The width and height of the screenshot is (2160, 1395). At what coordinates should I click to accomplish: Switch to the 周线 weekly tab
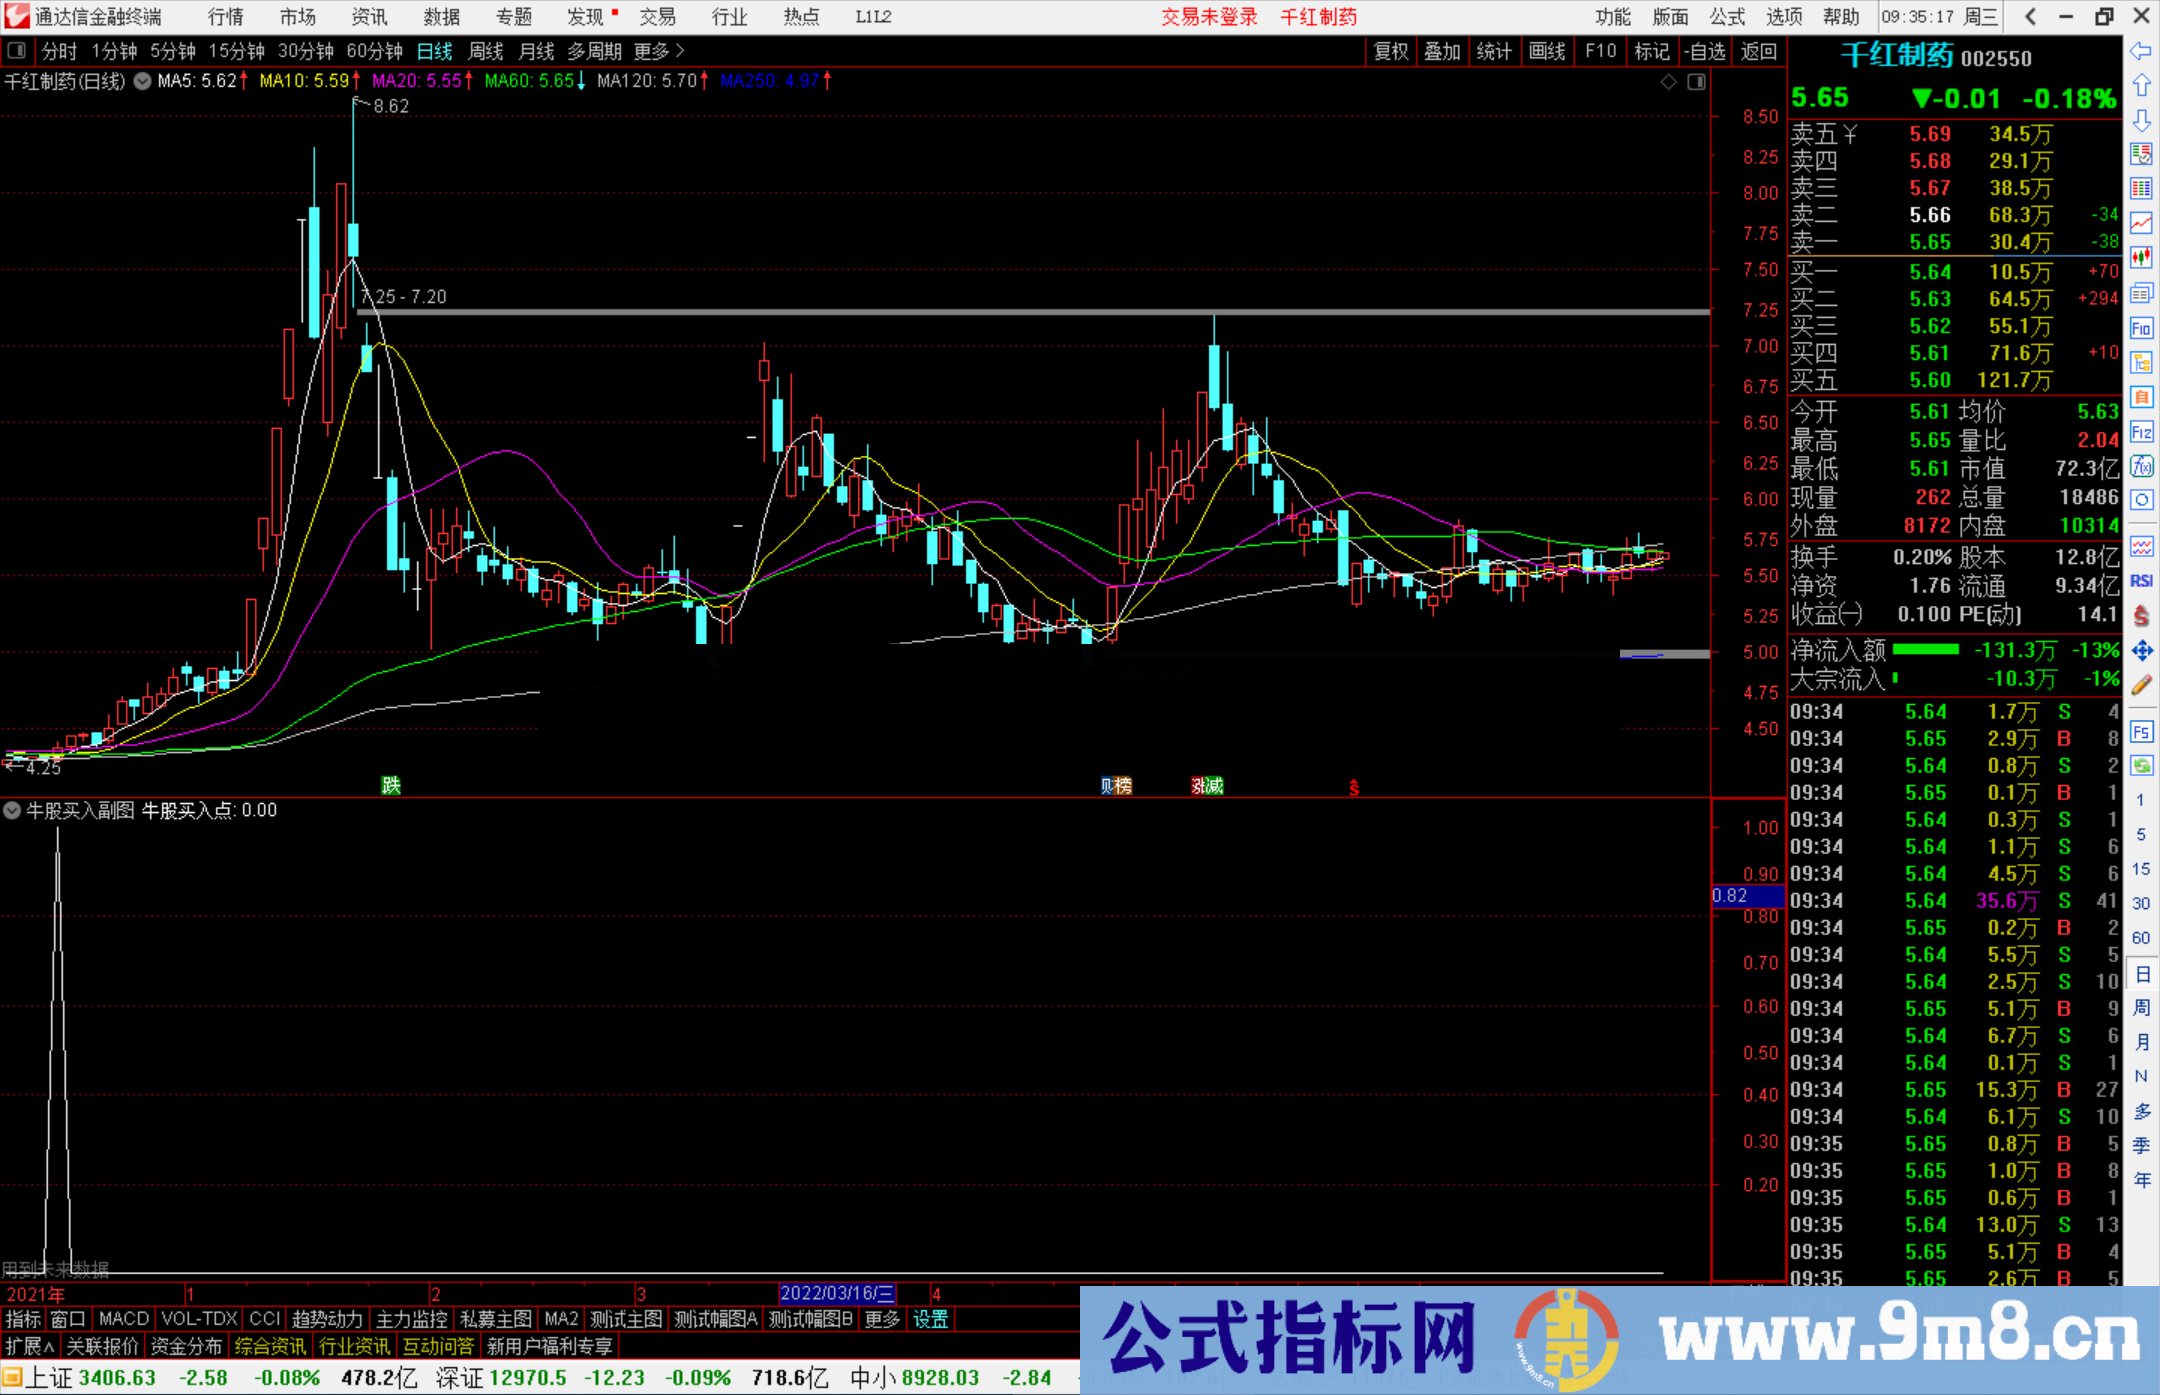pyautogui.click(x=486, y=51)
